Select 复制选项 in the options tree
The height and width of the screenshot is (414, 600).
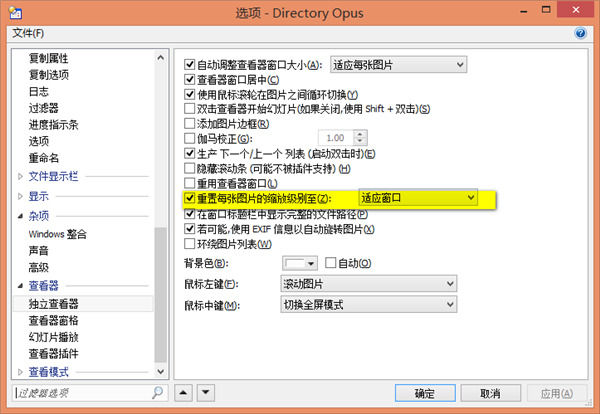[x=49, y=75]
